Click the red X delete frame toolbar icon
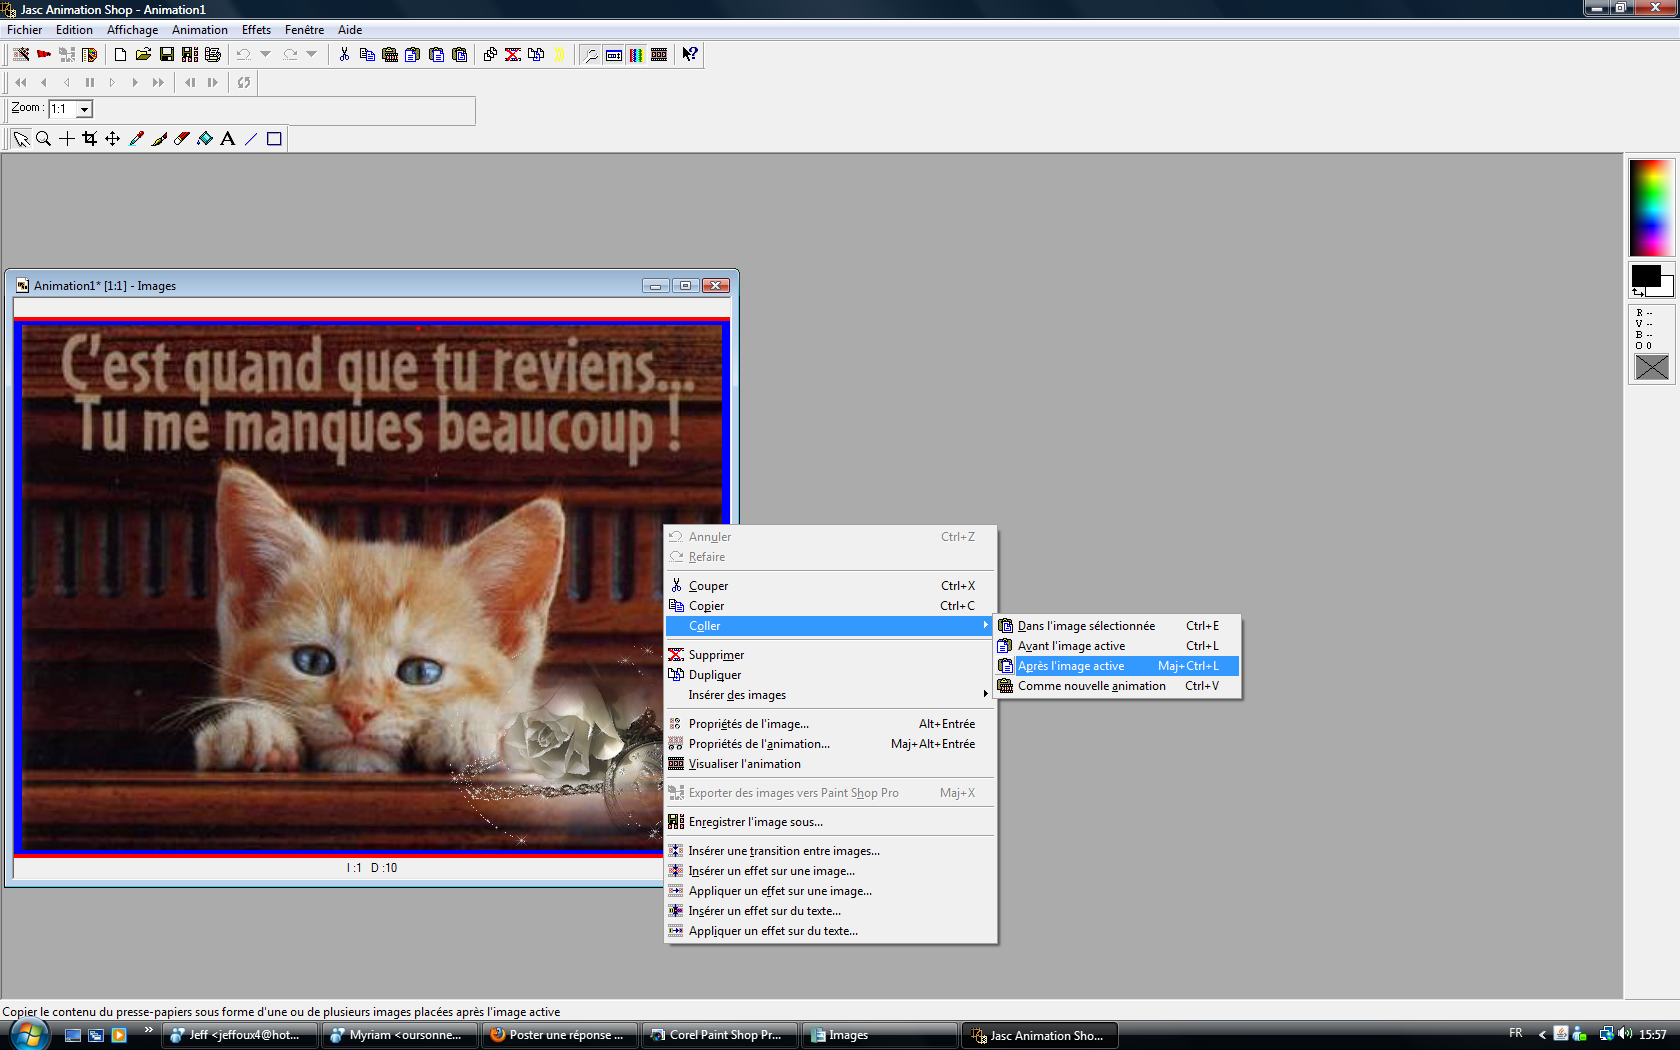This screenshot has height=1050, width=1680. [513, 54]
